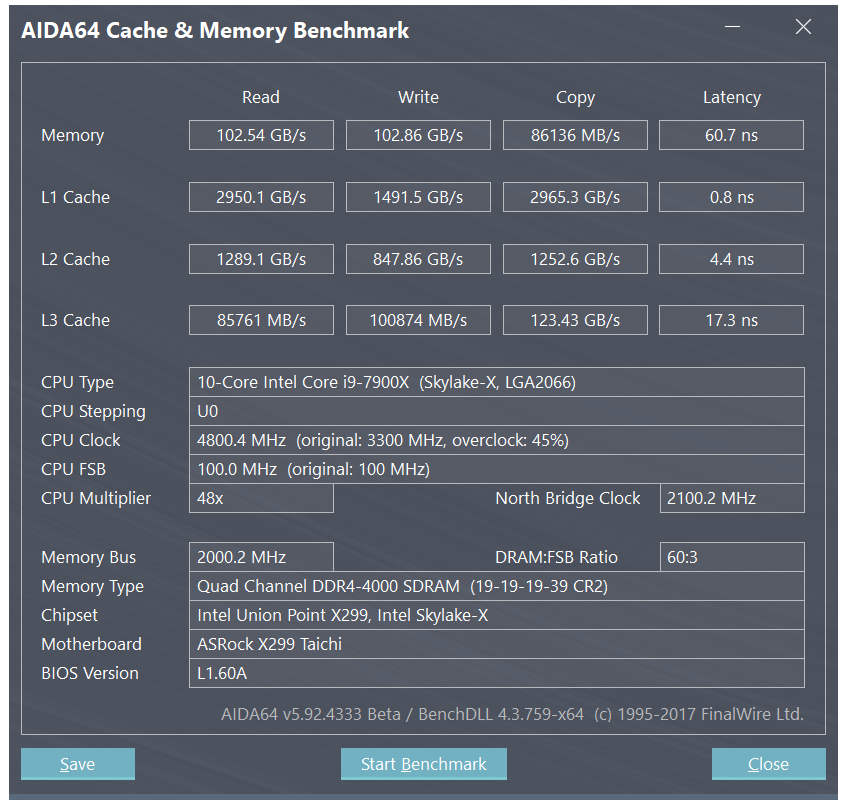841x800 pixels.
Task: Click the North Bridge Clock label
Action: click(567, 499)
